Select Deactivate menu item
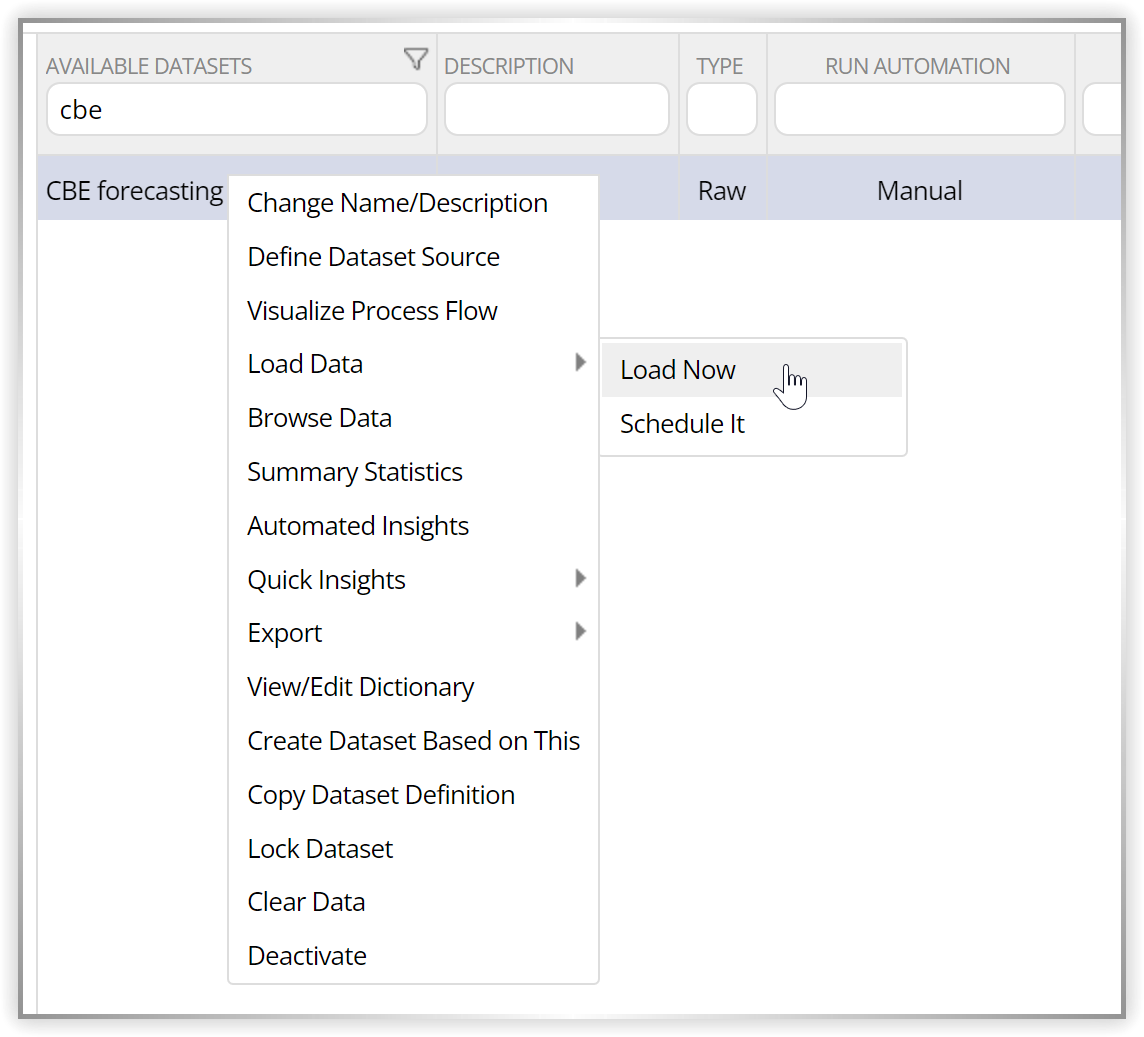 (x=413, y=957)
